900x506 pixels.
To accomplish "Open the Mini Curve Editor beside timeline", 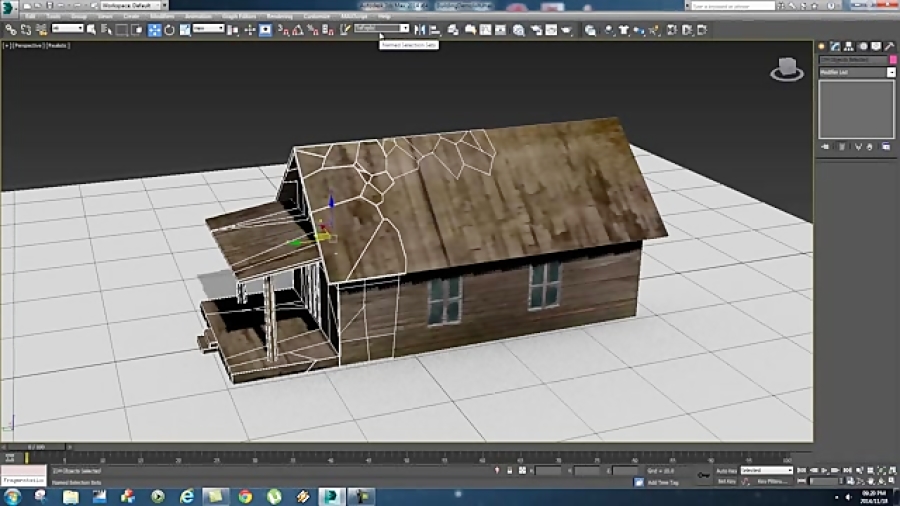I will 10,457.
